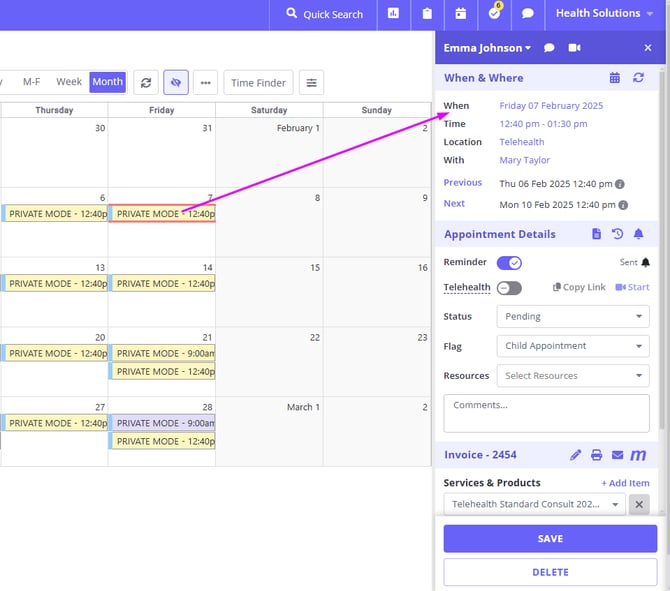Screen dimensions: 670x591
Task: Switch calendar to Week view
Action: tap(69, 82)
